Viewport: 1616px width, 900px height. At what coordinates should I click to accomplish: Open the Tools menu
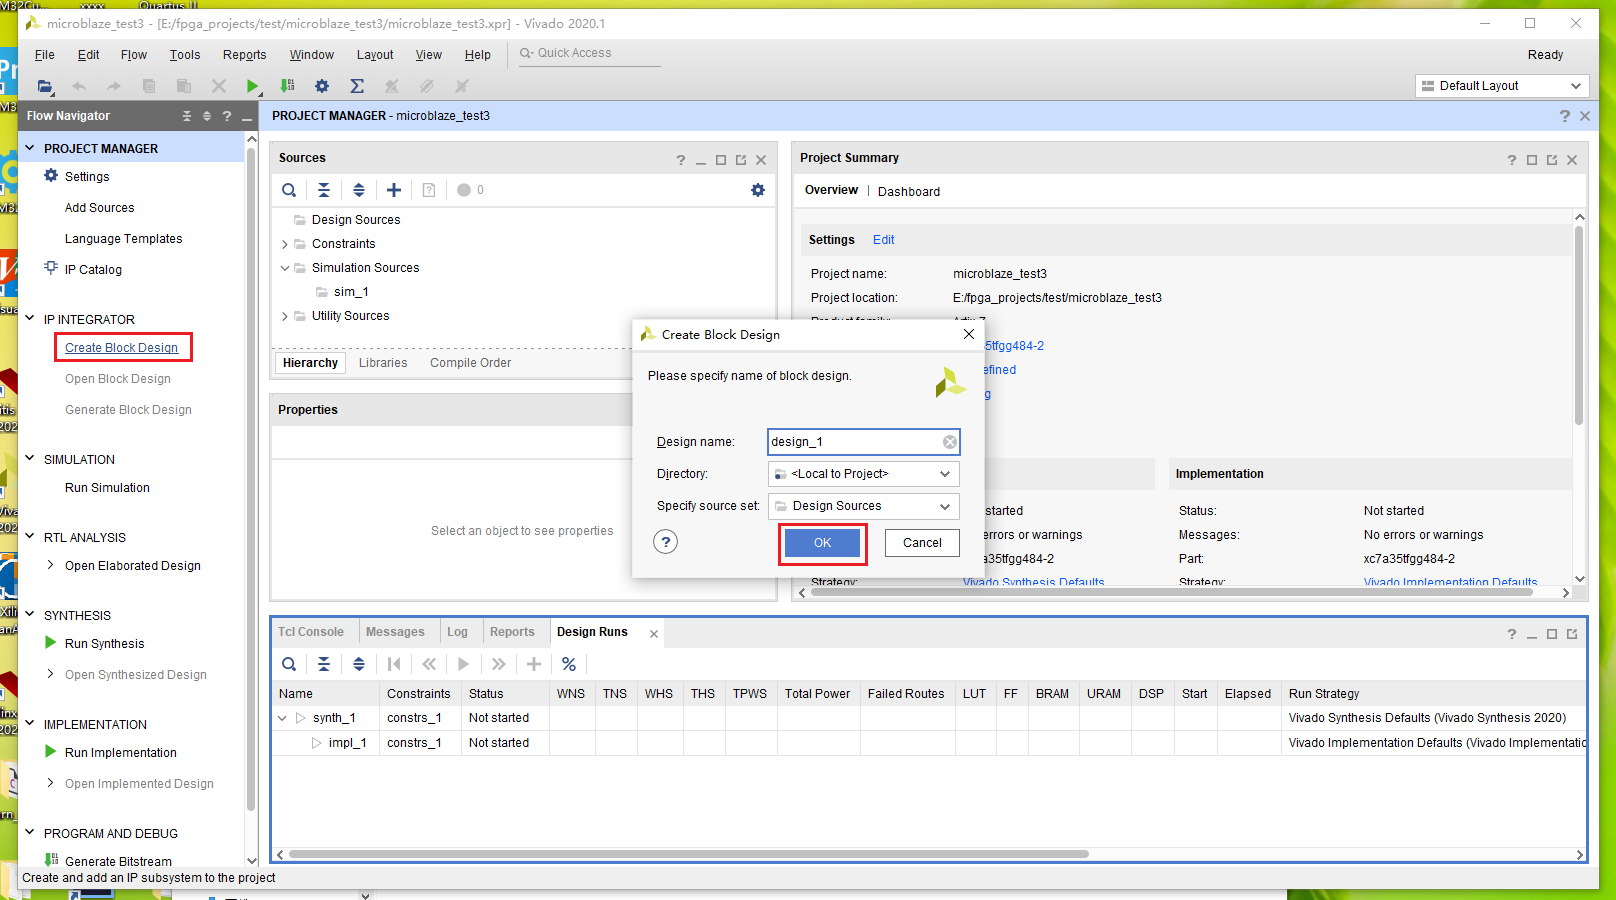click(x=184, y=55)
